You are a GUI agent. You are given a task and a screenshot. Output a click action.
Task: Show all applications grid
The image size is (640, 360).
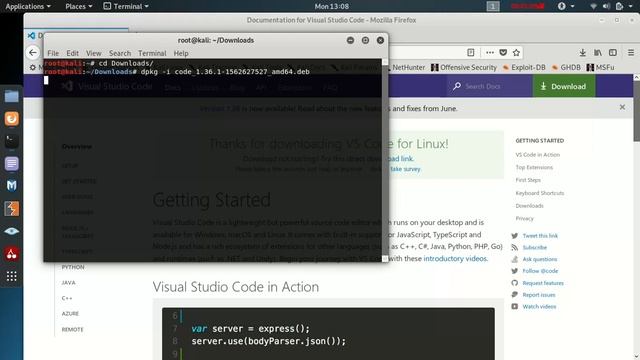tap(11, 276)
